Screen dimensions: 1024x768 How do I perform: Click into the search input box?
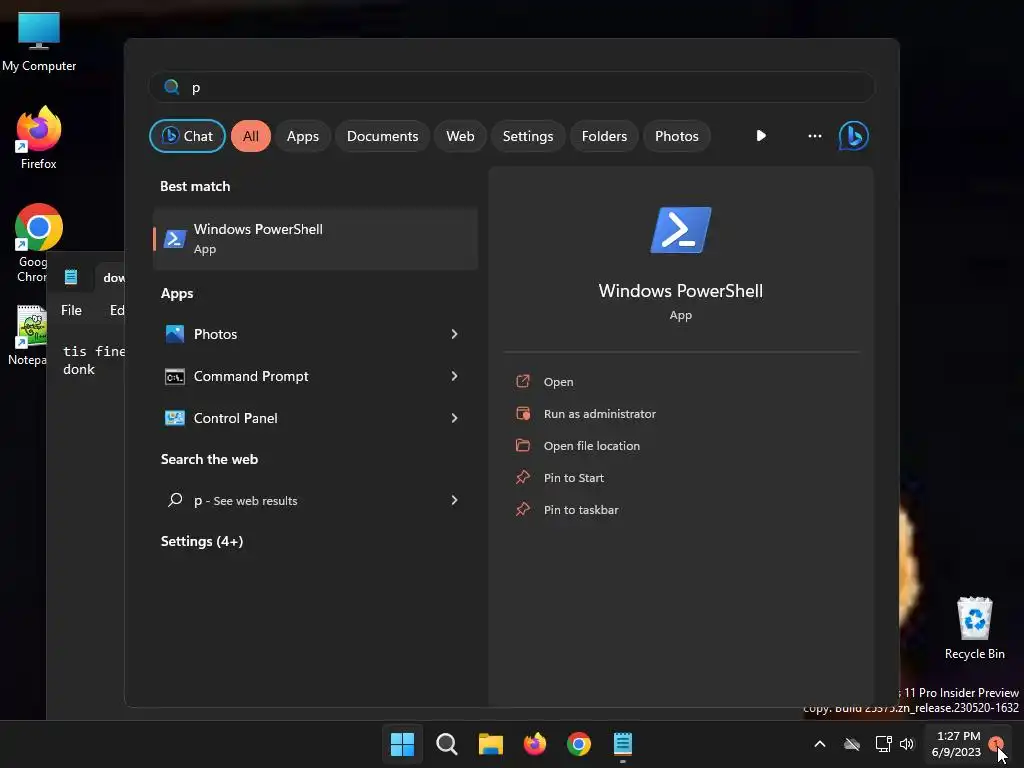512,87
